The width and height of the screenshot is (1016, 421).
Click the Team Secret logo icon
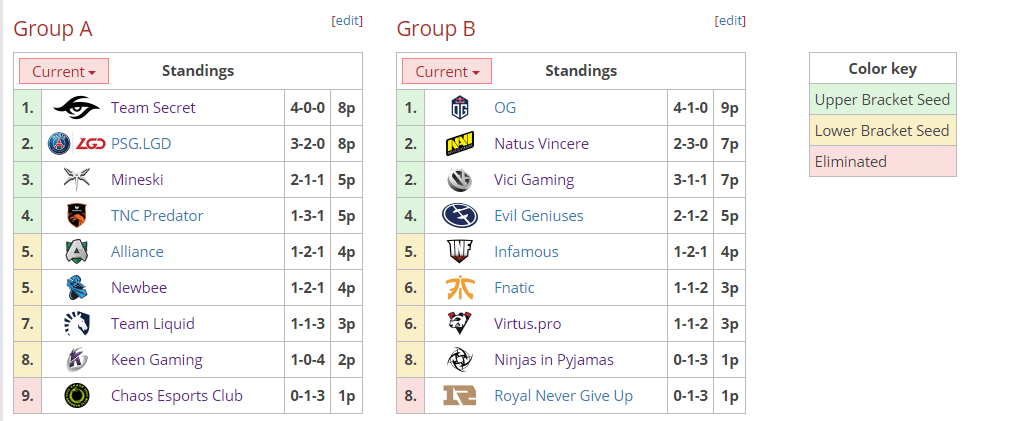coord(77,108)
